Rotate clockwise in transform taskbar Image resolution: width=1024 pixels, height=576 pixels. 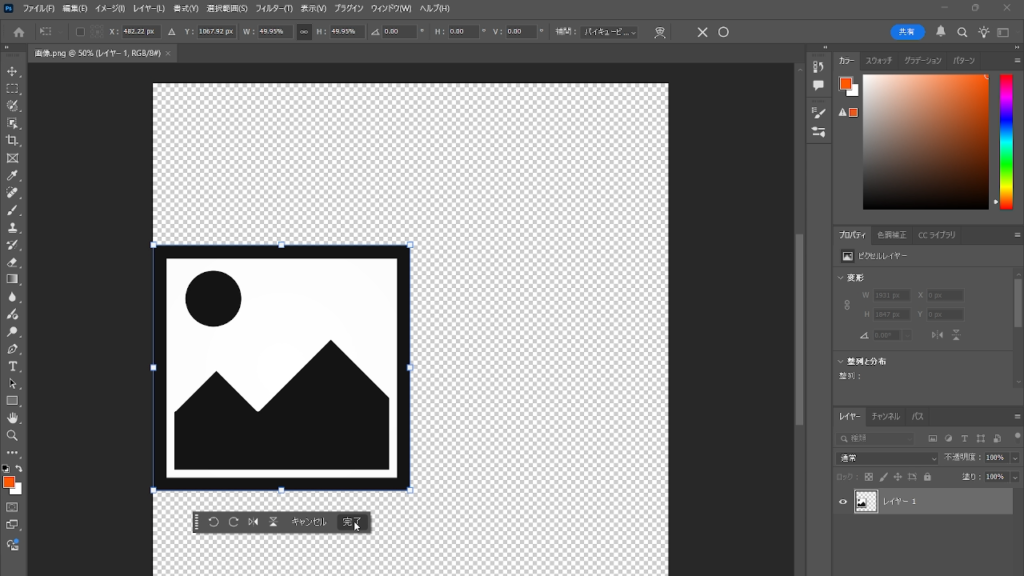233,522
